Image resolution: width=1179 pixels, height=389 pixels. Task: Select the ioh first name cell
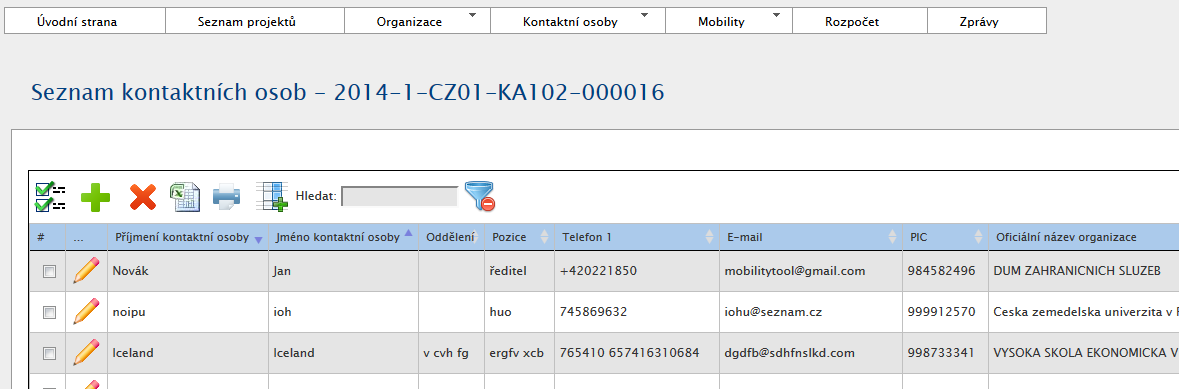pos(344,312)
